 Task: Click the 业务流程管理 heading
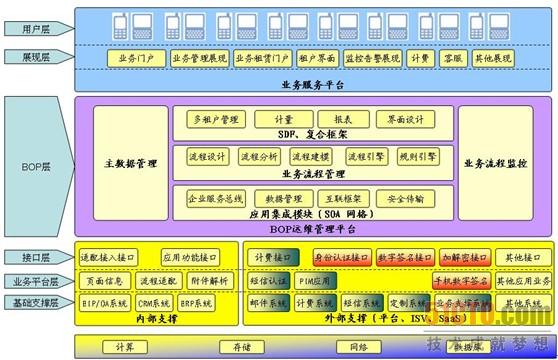coord(313,174)
